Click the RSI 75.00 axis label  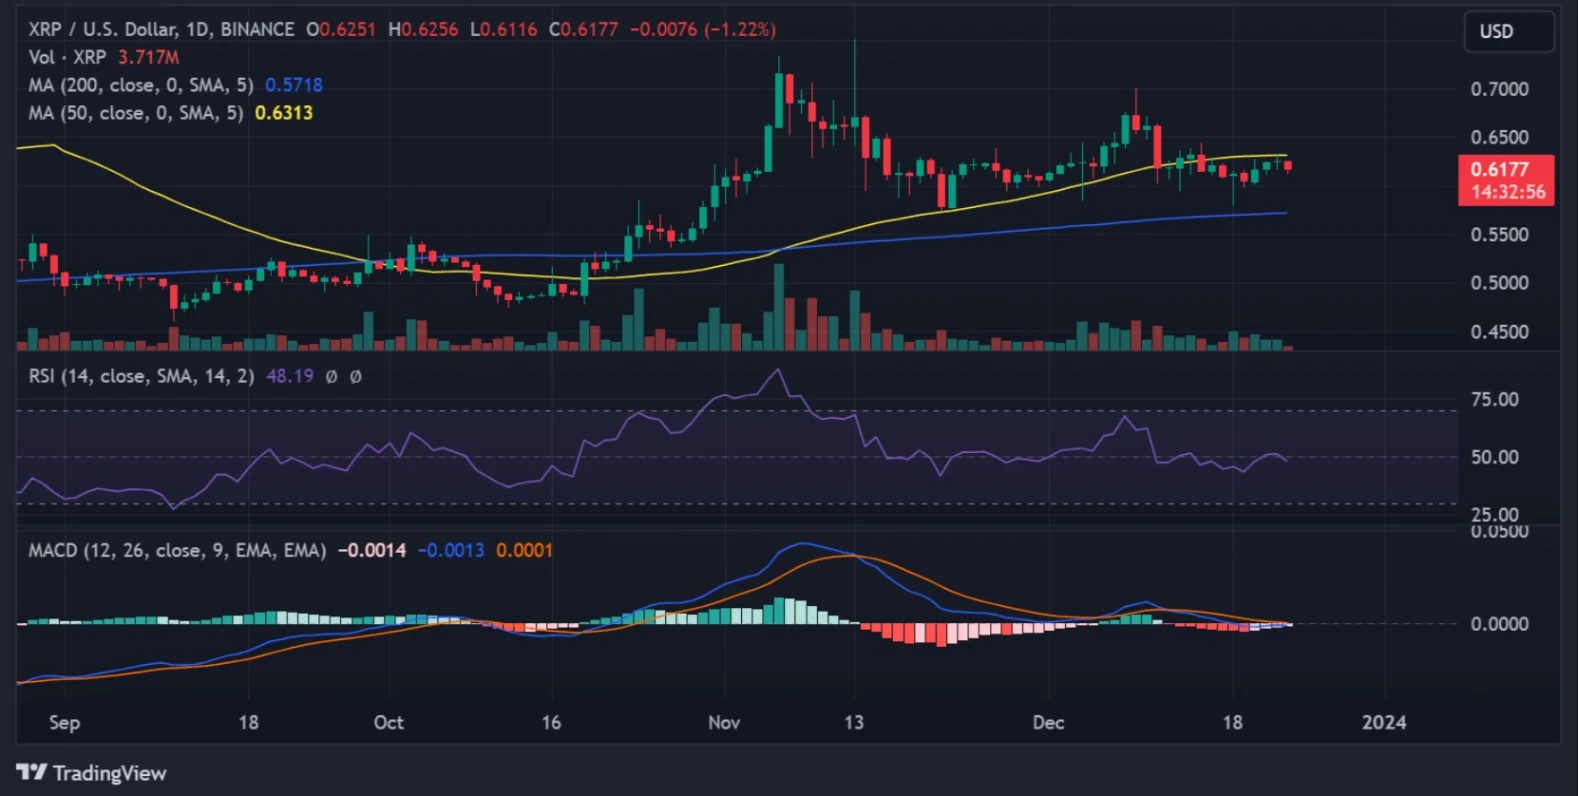coord(1495,400)
